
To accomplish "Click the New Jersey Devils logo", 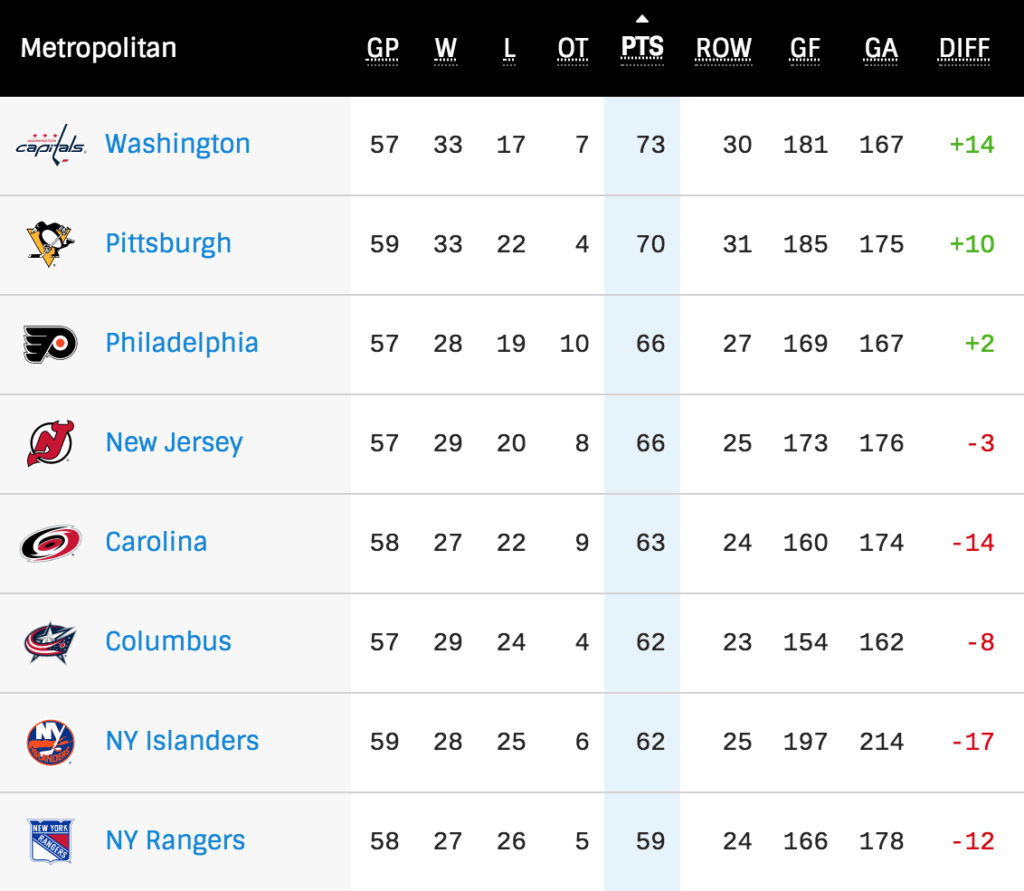I will click(50, 443).
